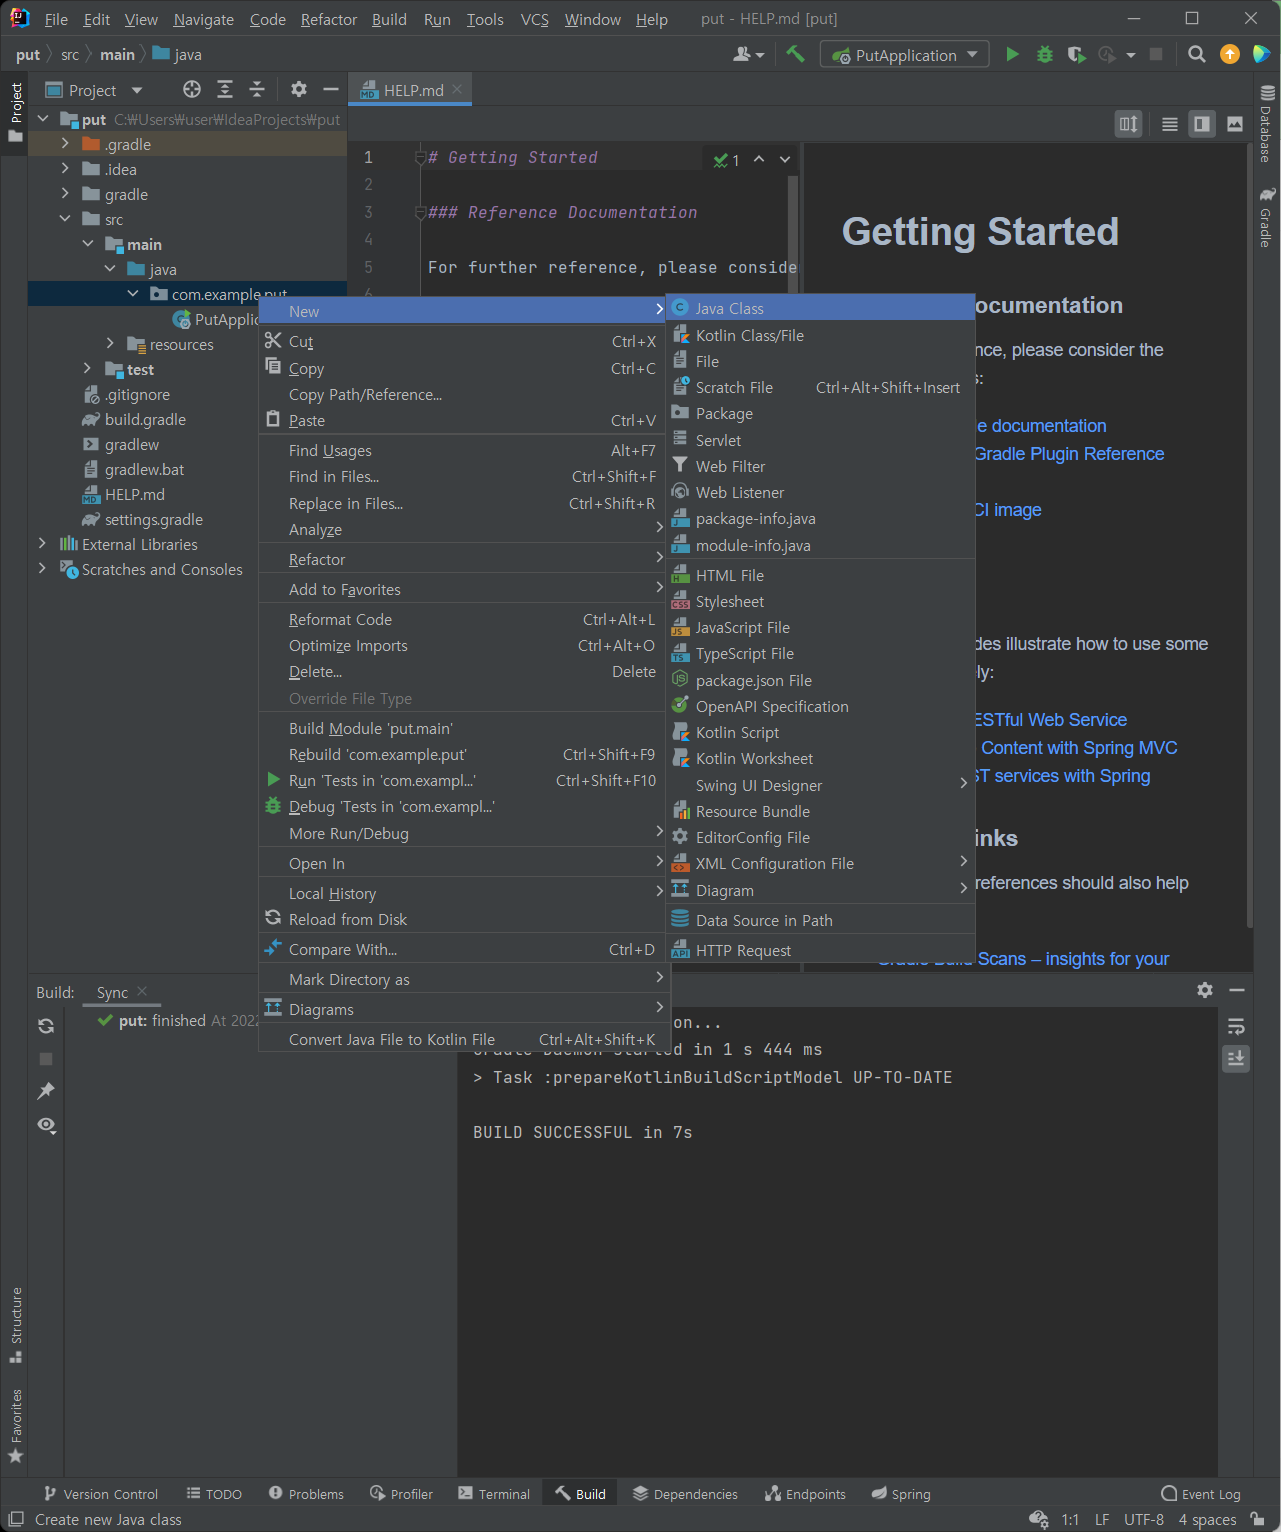Open the Problems tool window
1281x1532 pixels.
[x=306, y=1494]
